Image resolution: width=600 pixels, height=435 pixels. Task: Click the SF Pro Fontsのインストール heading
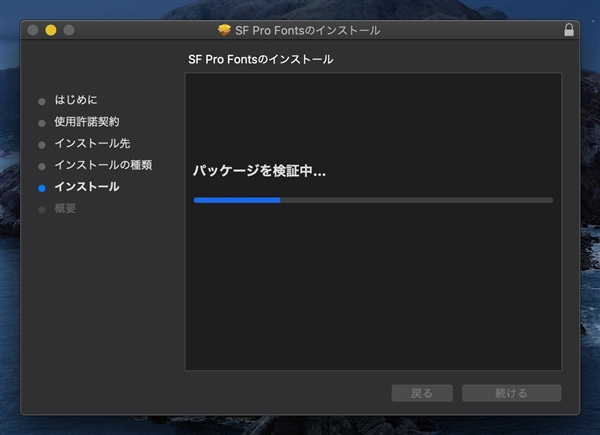(261, 60)
